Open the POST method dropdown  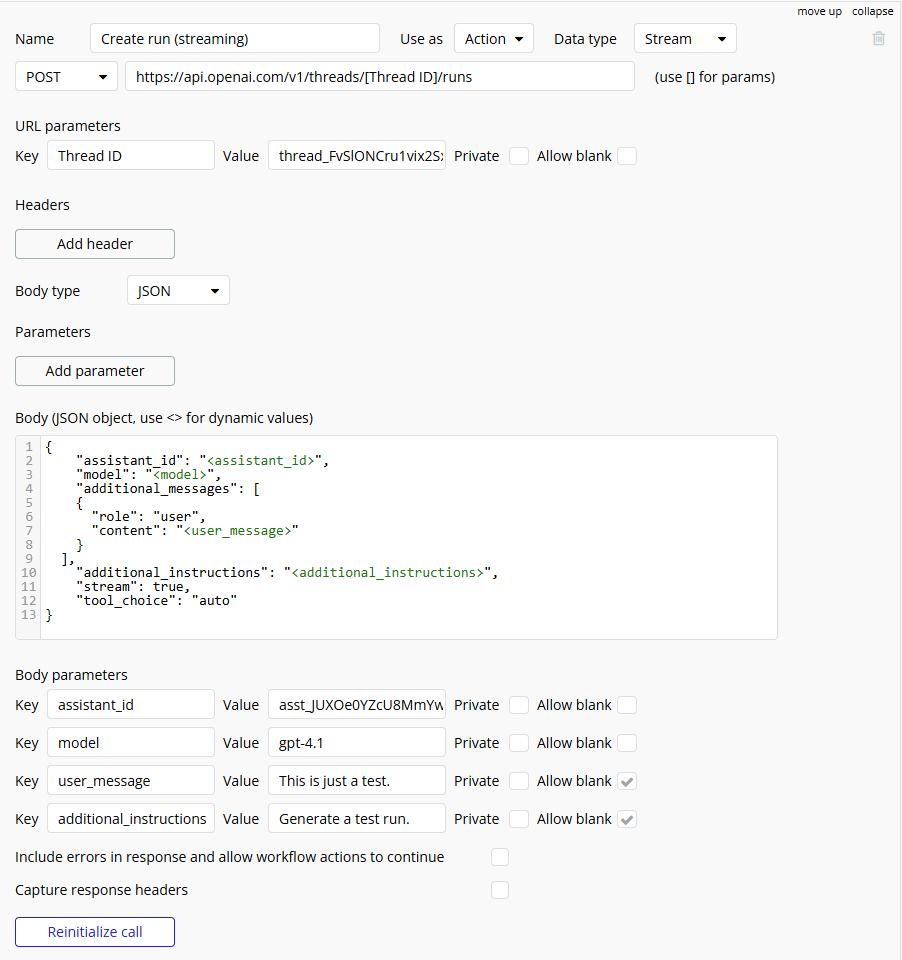(67, 77)
